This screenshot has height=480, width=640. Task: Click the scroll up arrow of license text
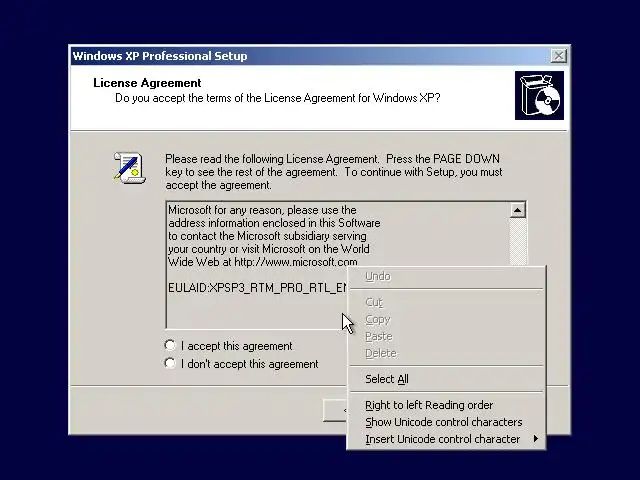(518, 210)
